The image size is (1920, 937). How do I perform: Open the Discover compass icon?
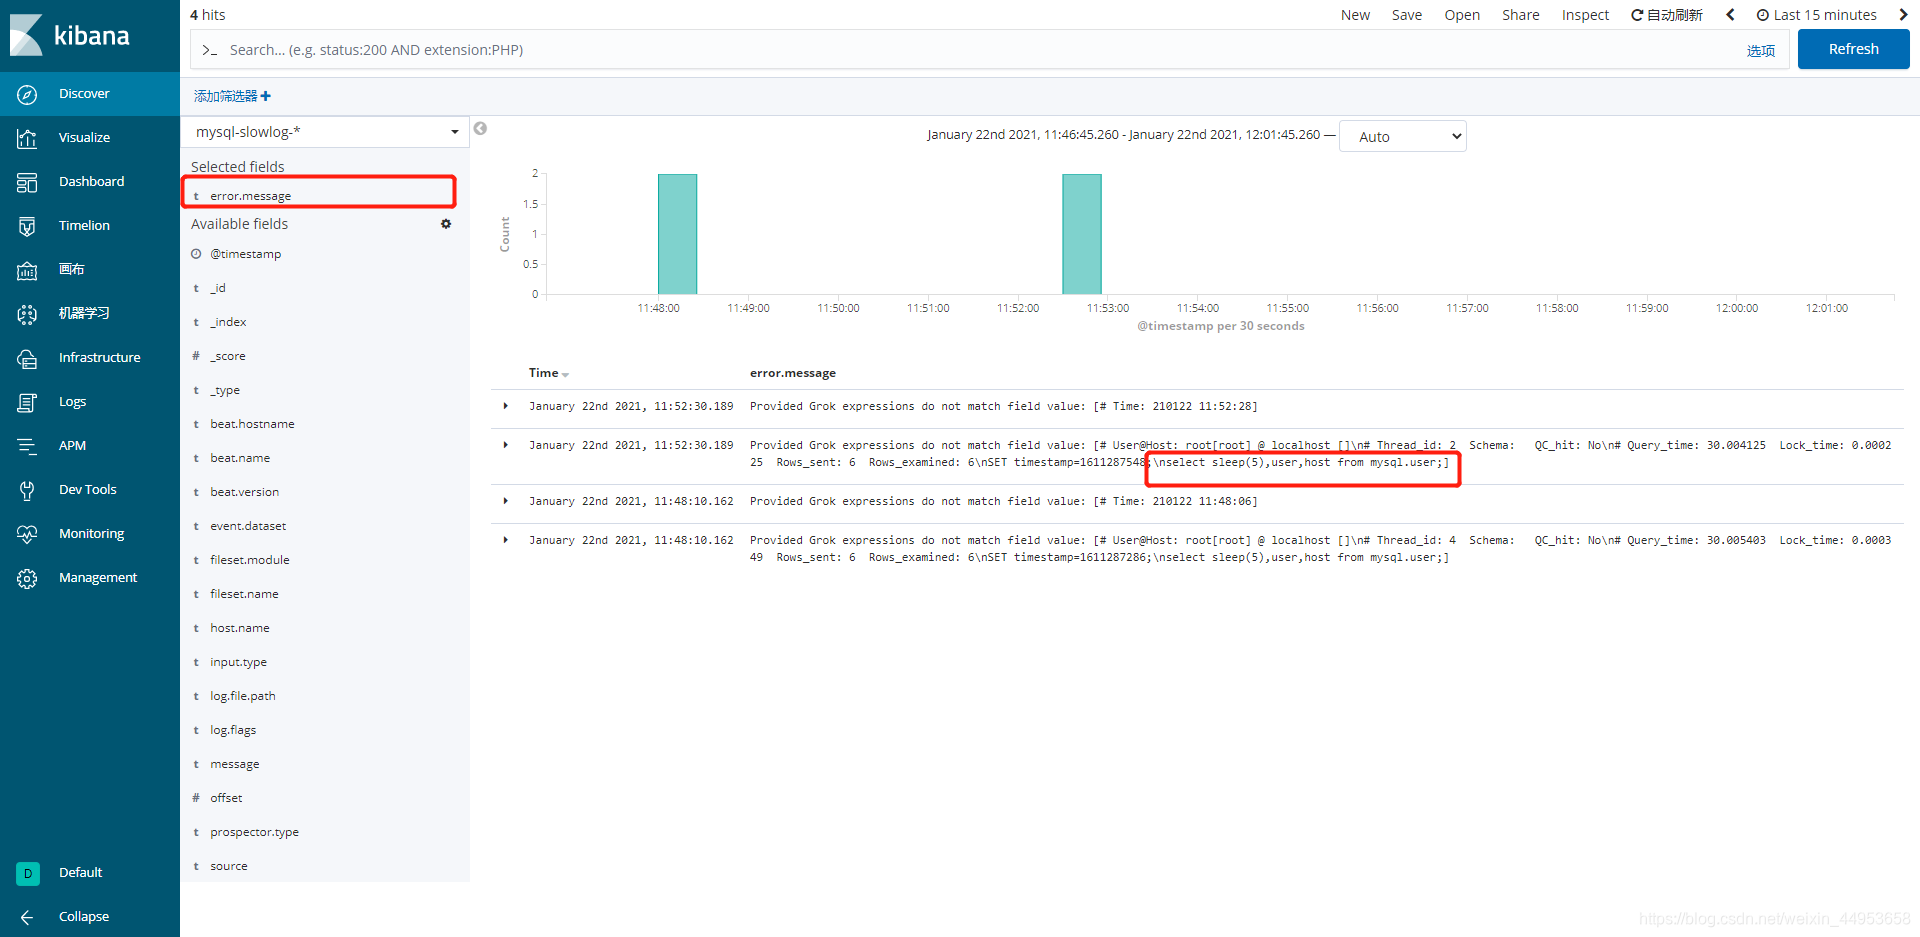click(27, 94)
